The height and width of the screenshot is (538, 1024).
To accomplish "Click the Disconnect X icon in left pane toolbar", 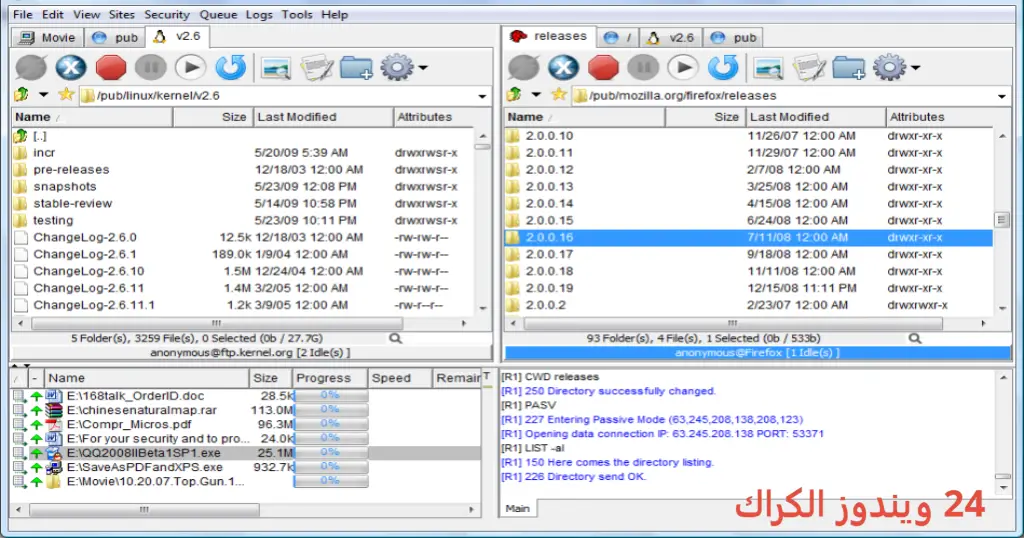I will [x=71, y=67].
